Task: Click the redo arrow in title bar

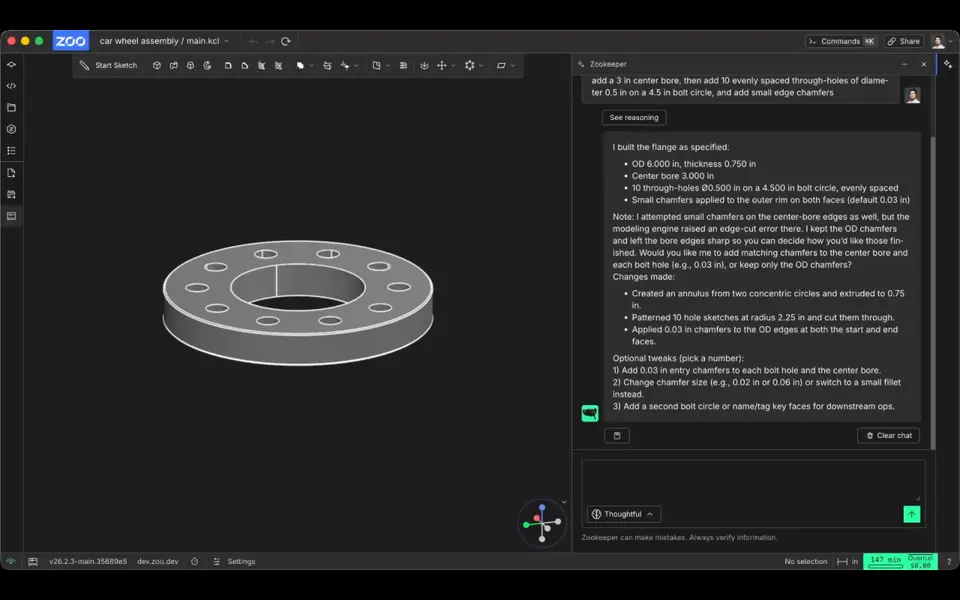Action: tap(269, 41)
